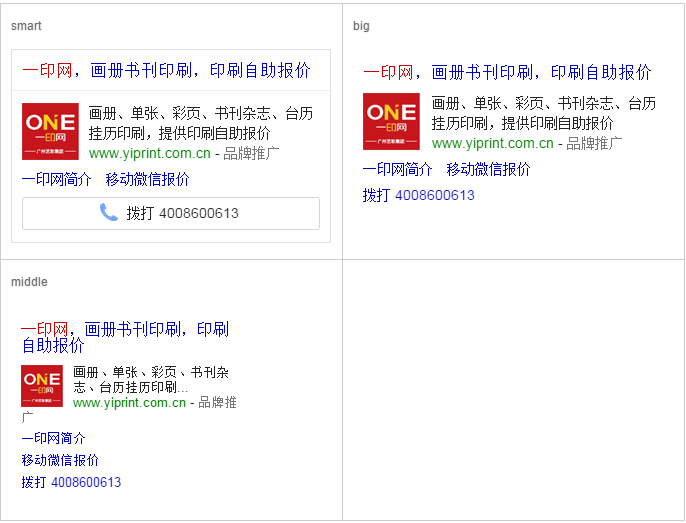Click the ONE logo in smart panel

50,131
